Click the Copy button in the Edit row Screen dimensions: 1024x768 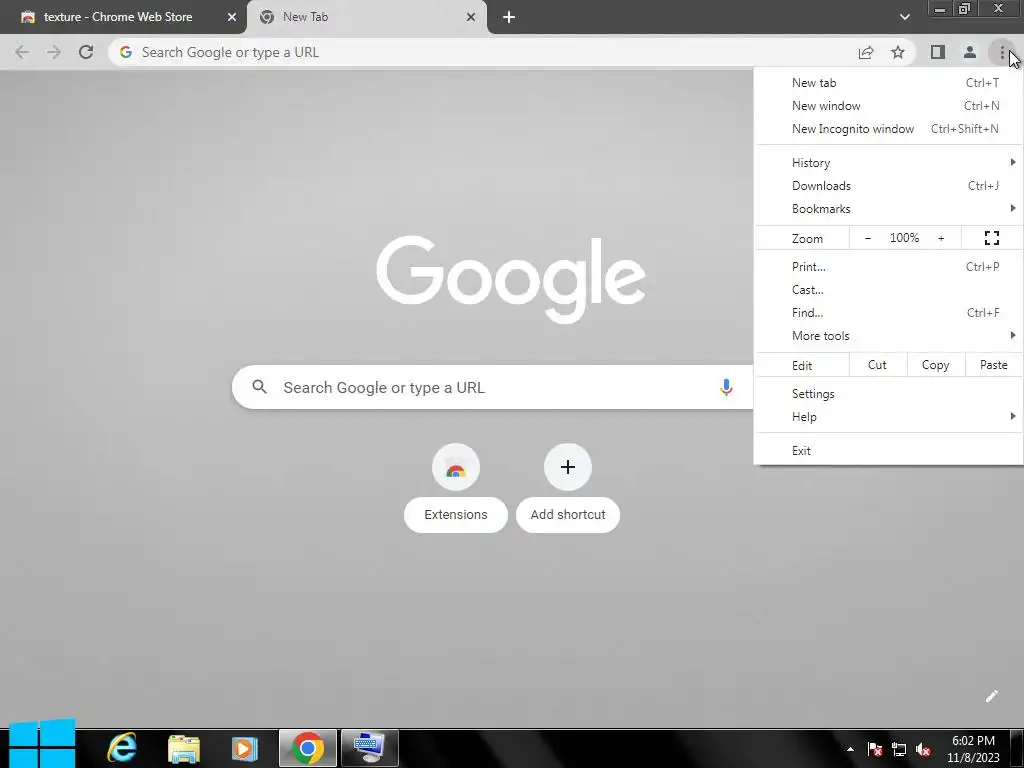(x=935, y=365)
